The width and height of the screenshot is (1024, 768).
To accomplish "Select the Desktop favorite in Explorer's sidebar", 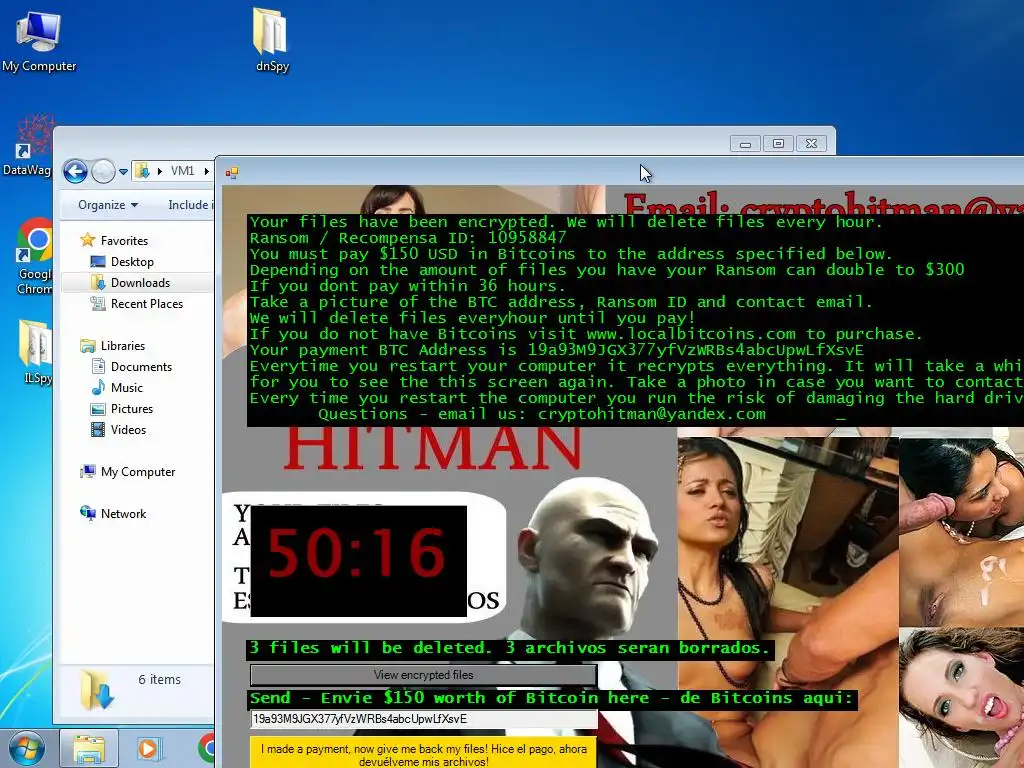I will [132, 262].
